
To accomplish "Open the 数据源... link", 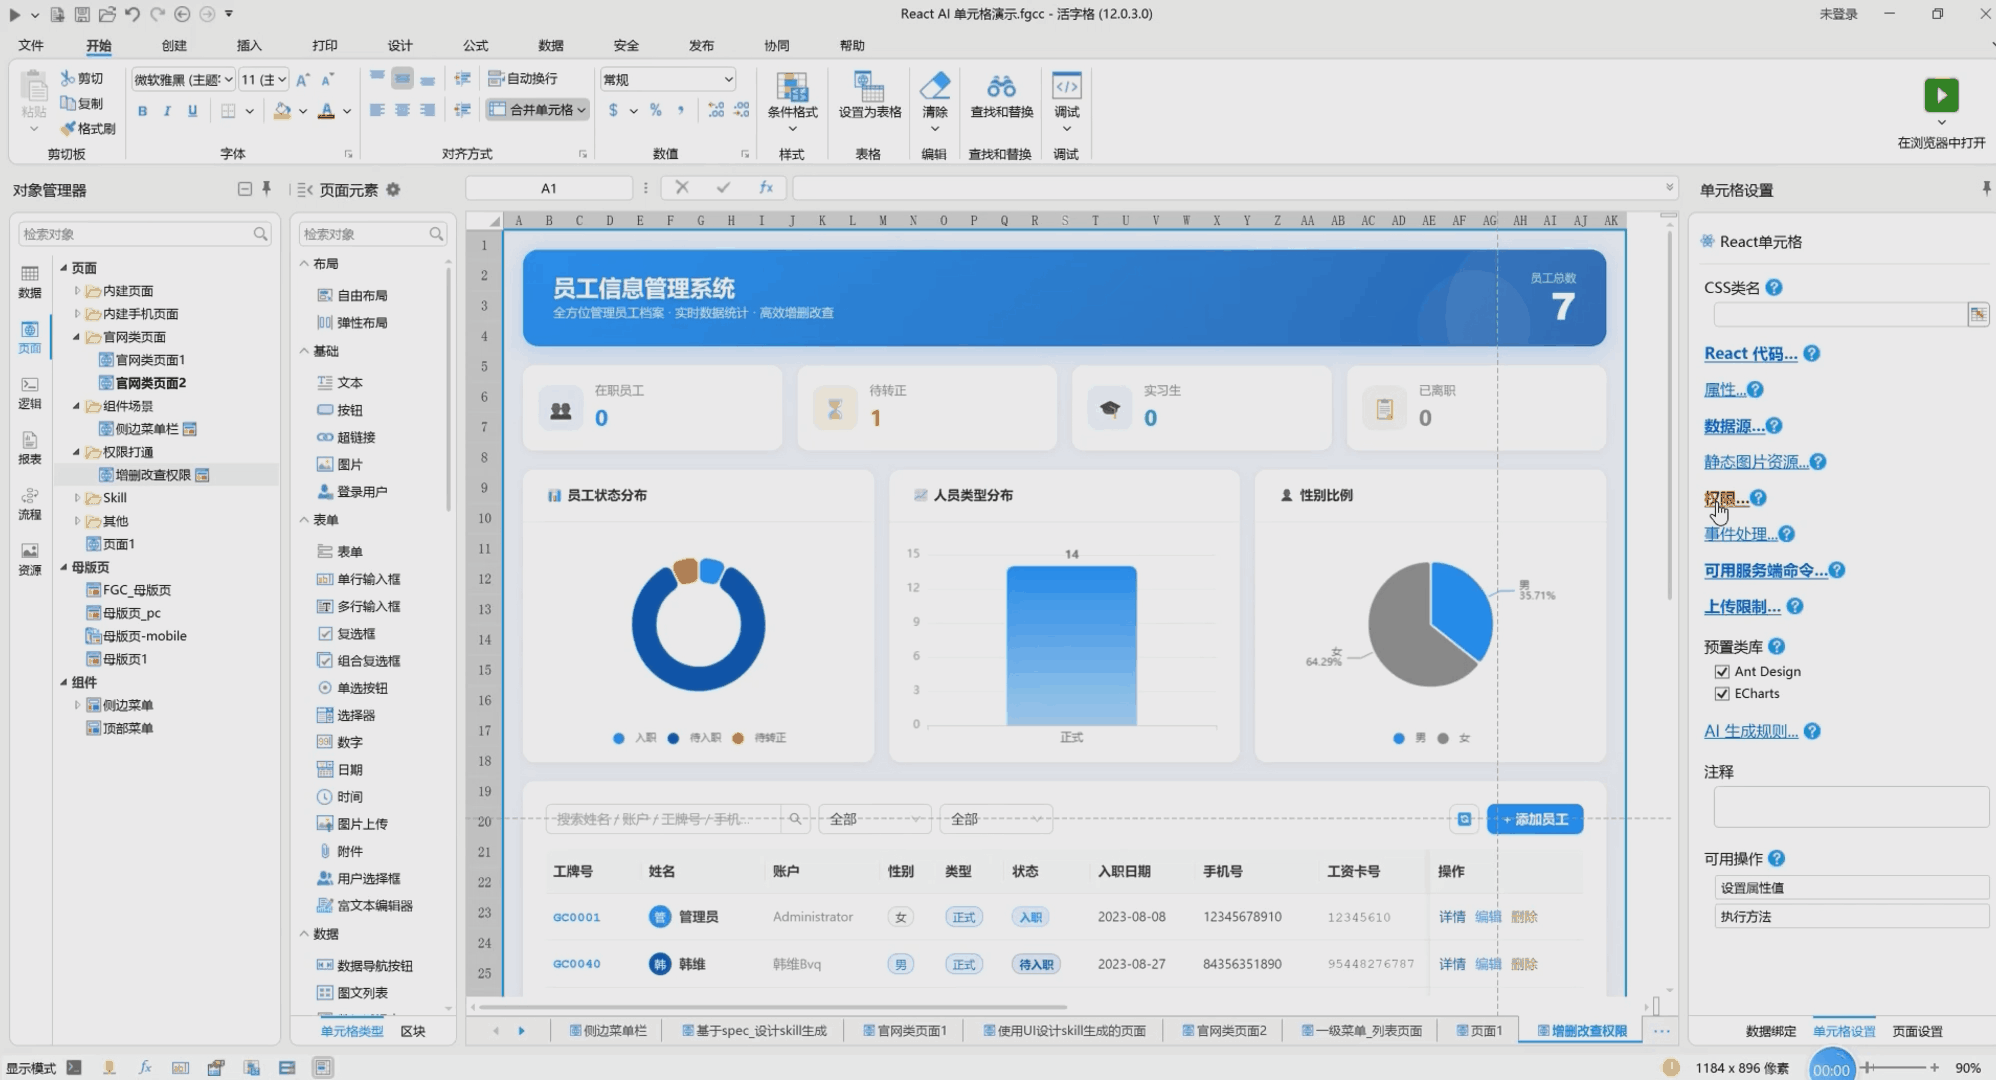I will [1734, 426].
